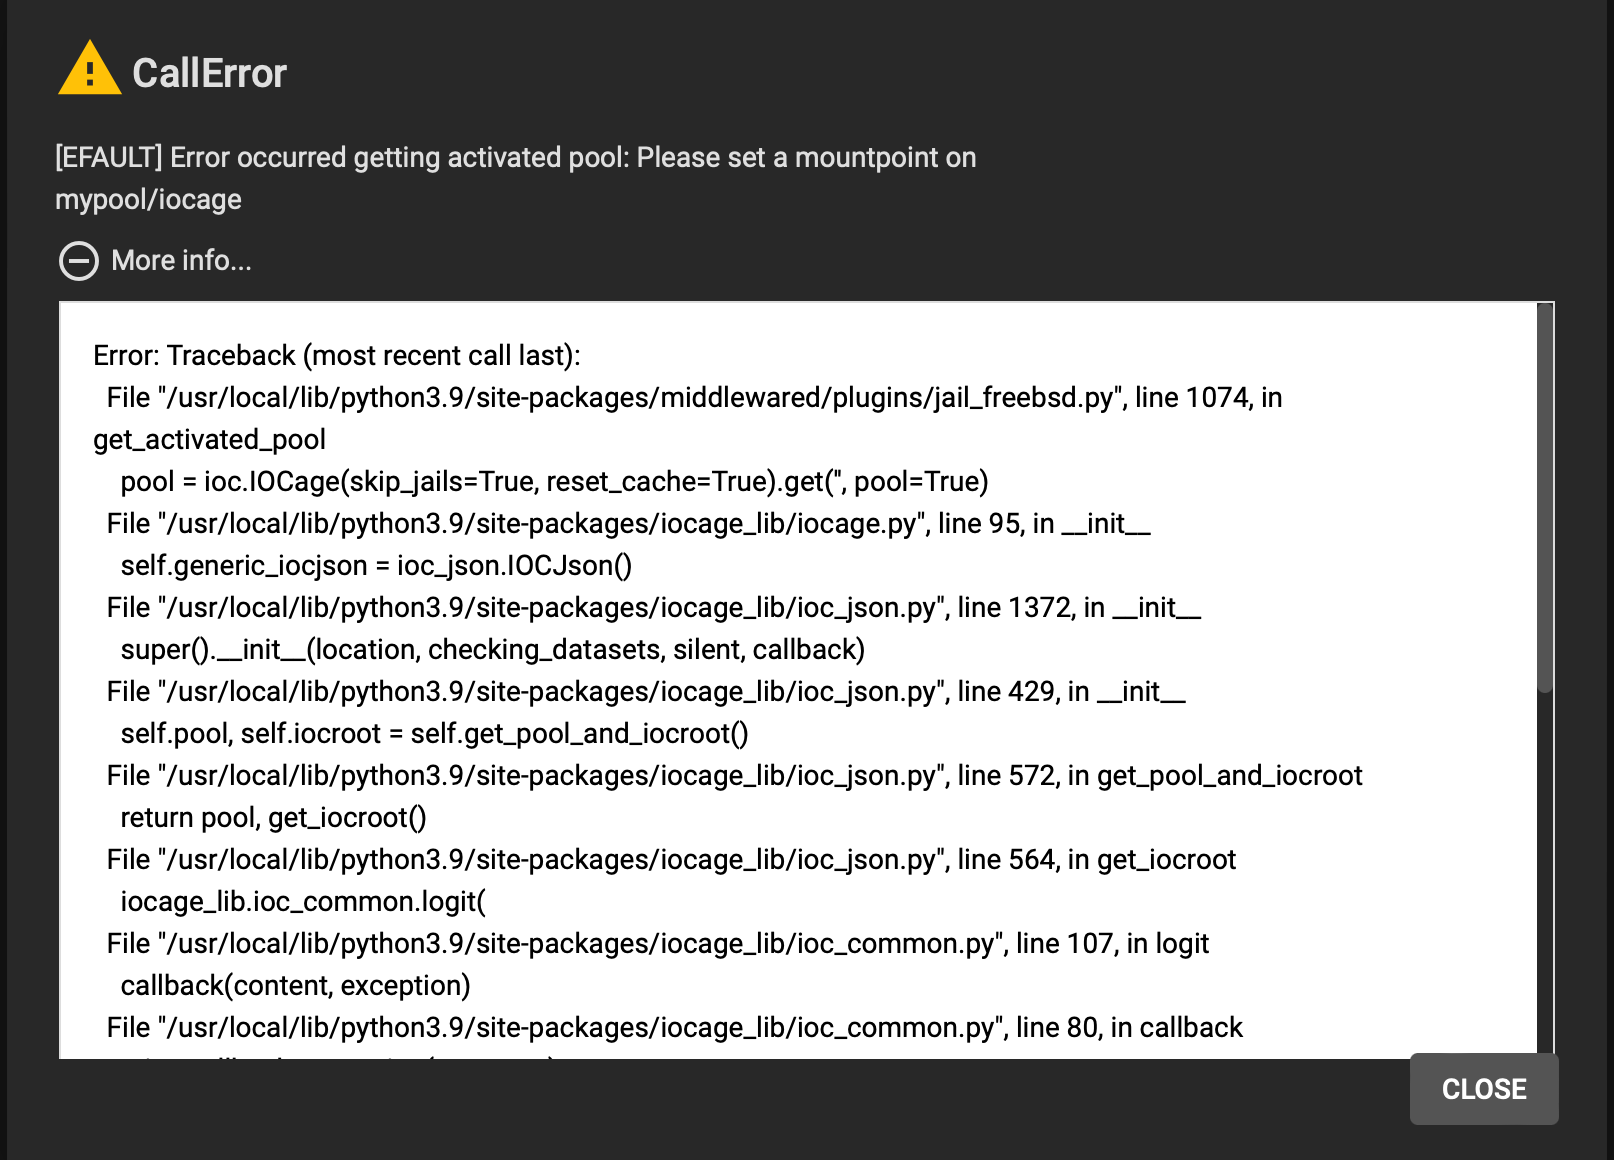Click the ioc_json.py line 1372 entry
The height and width of the screenshot is (1160, 1614).
pyautogui.click(x=653, y=608)
